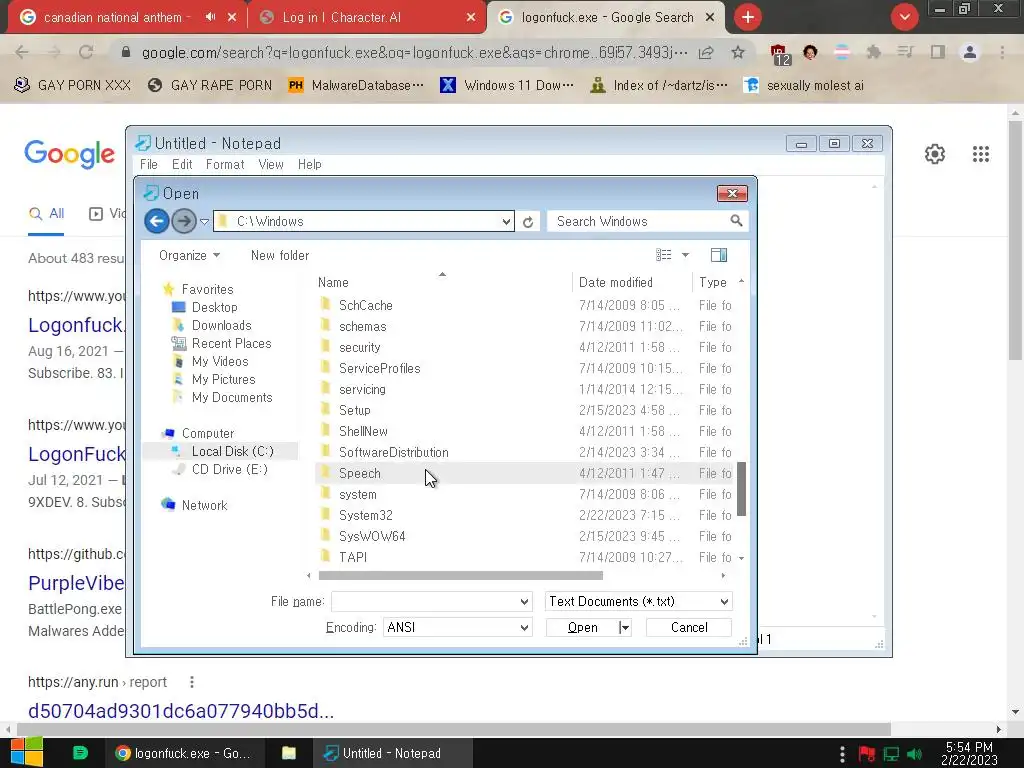Toggle Chrome side panel
The width and height of the screenshot is (1024, 768).
(938, 52)
